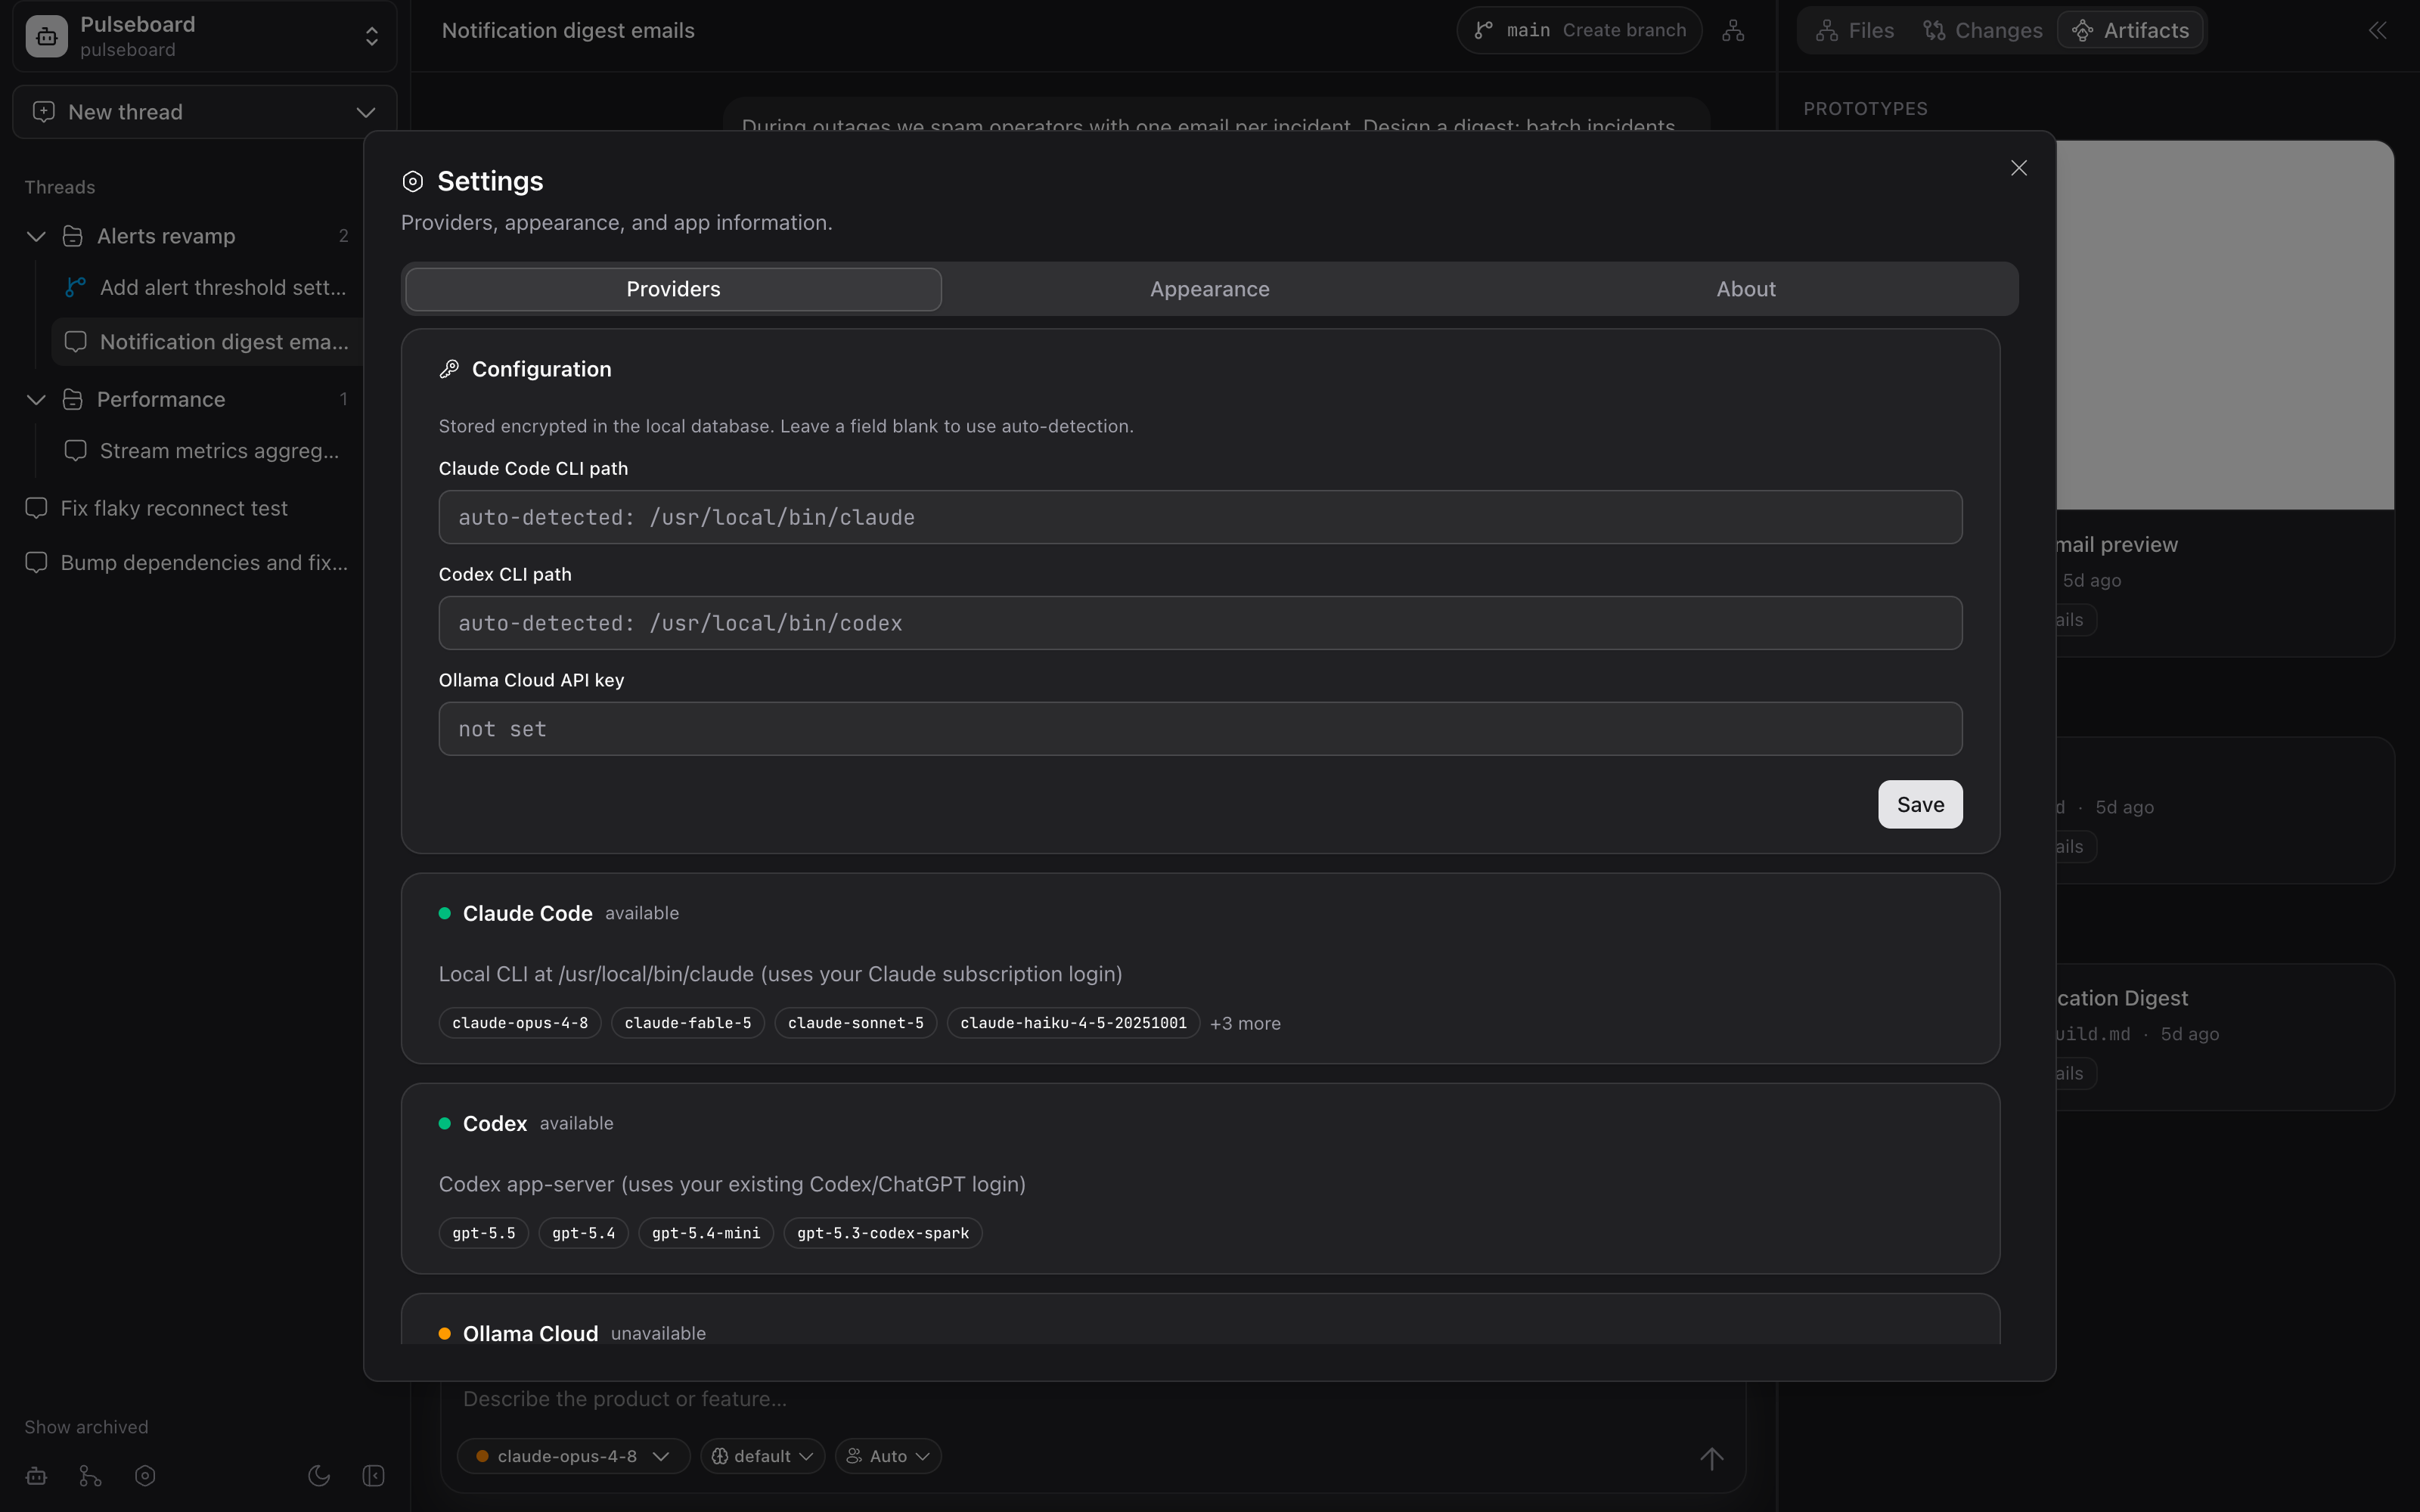
Task: Open the Fix flaky reconnect test thread
Action: 174,508
